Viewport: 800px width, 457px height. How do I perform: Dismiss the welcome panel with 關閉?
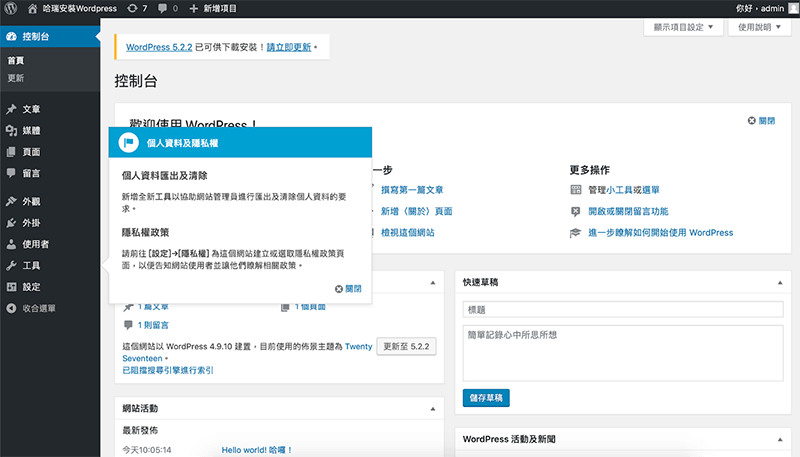click(x=762, y=121)
